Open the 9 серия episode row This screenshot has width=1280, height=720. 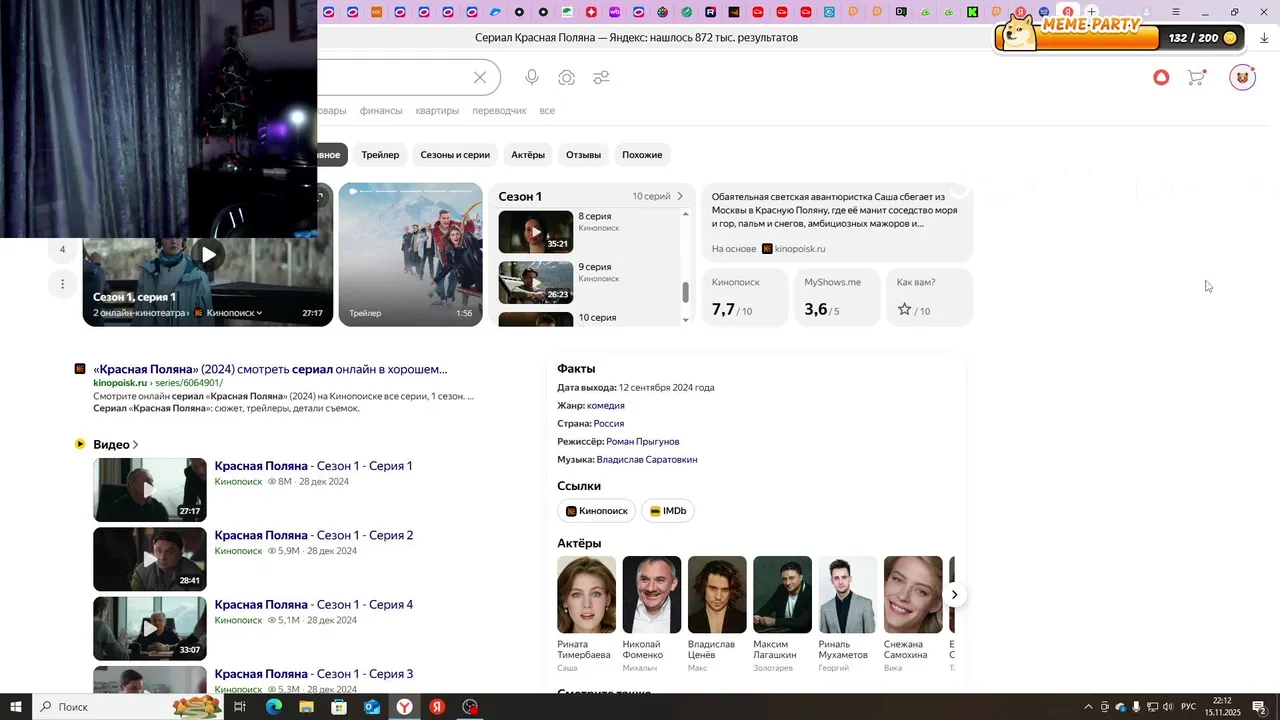(589, 282)
